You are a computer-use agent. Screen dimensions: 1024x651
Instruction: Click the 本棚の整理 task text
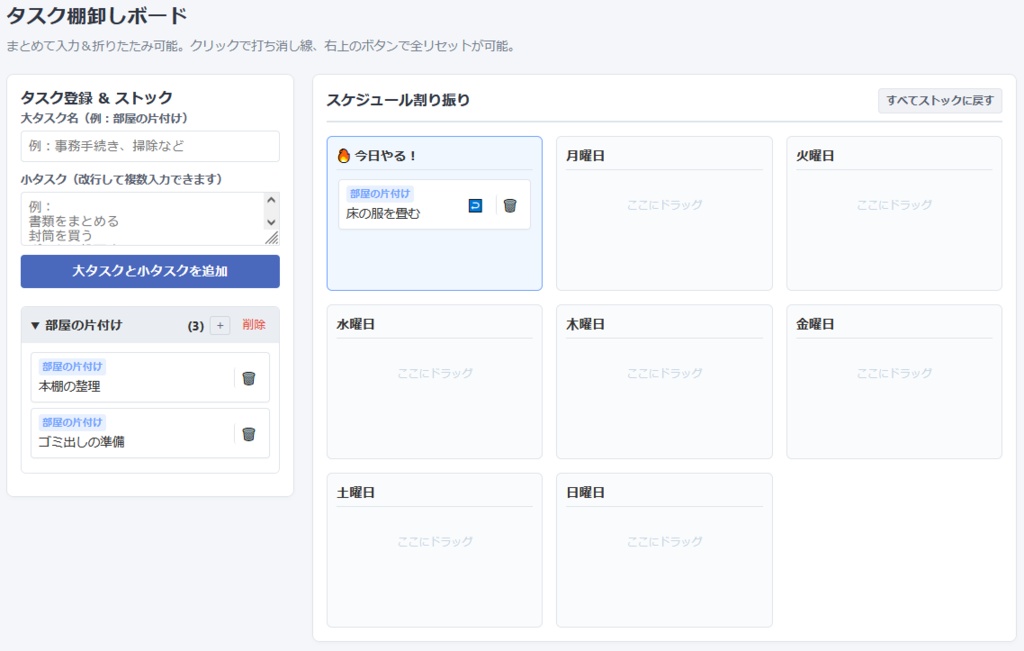[69, 387]
